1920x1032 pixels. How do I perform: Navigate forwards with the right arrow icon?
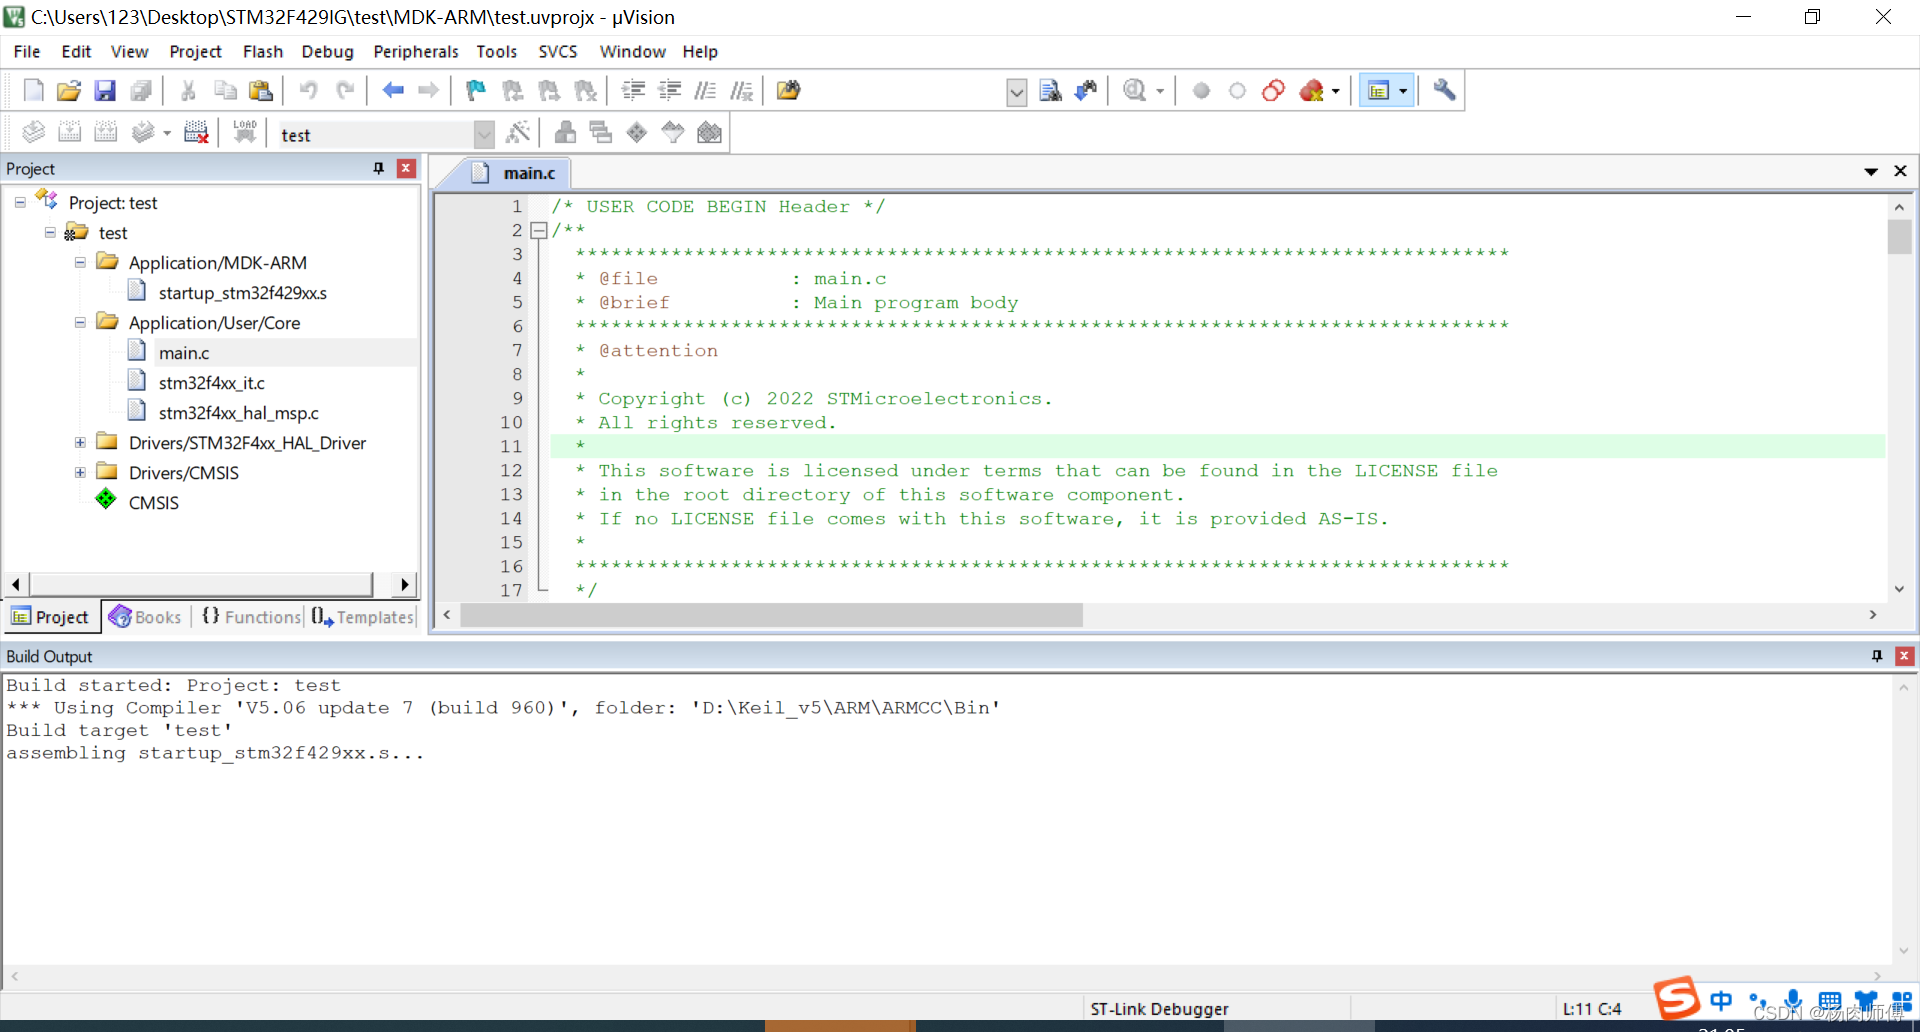pos(428,91)
